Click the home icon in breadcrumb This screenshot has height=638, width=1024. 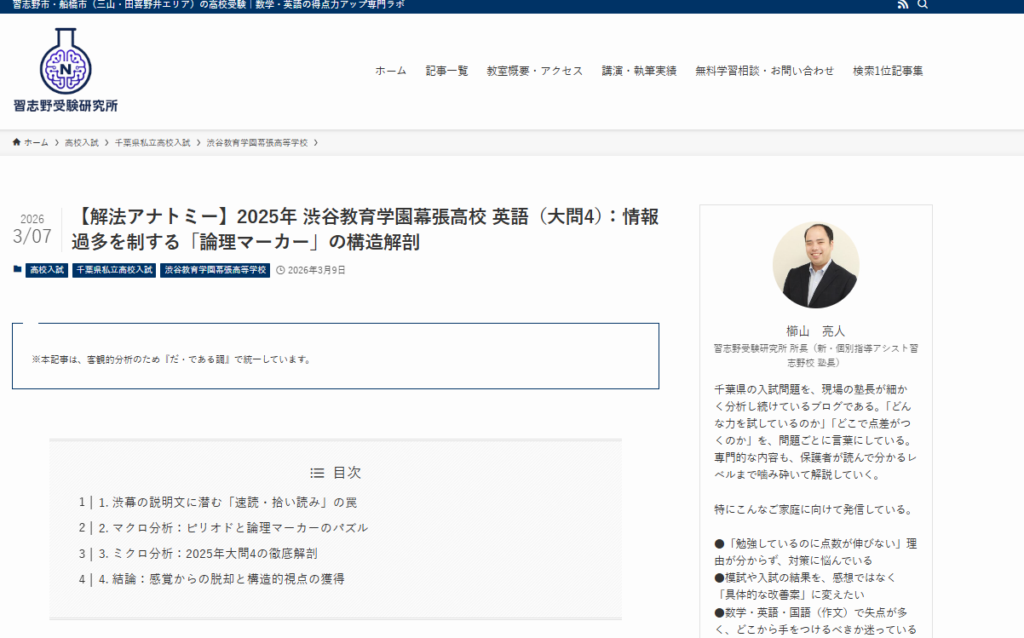coord(17,143)
